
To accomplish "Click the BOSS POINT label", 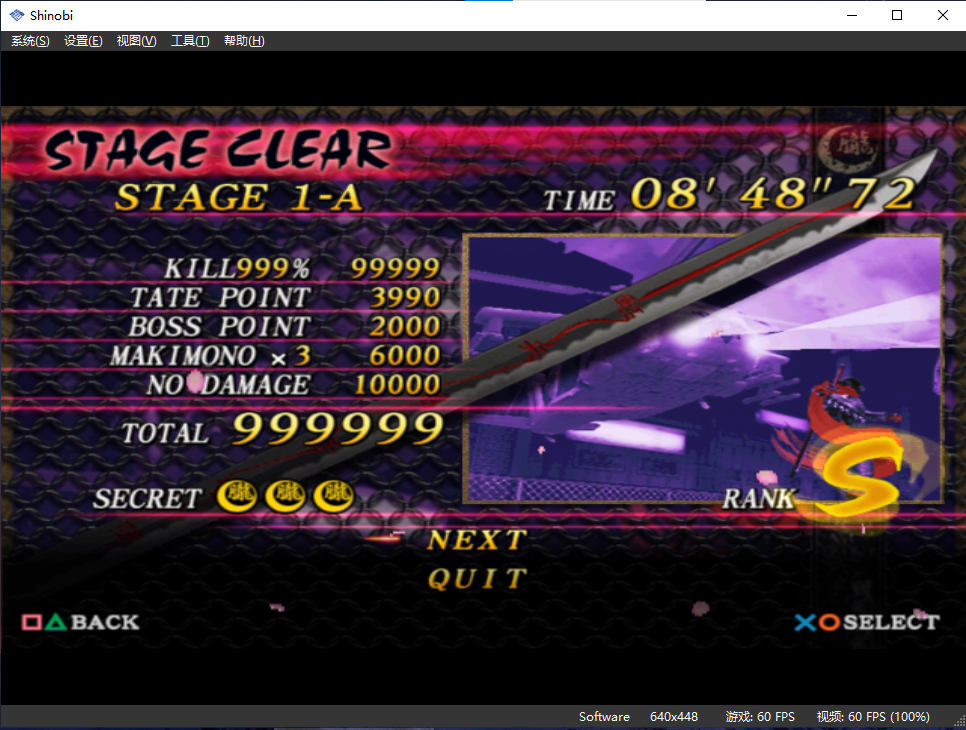I will tap(219, 327).
